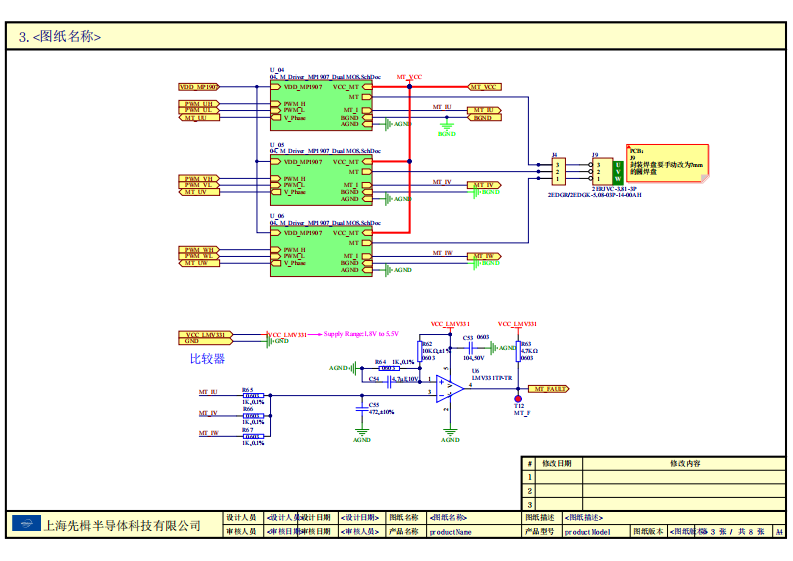Click the '<设计日期>' cell
793x561 pixels.
tap(360, 517)
